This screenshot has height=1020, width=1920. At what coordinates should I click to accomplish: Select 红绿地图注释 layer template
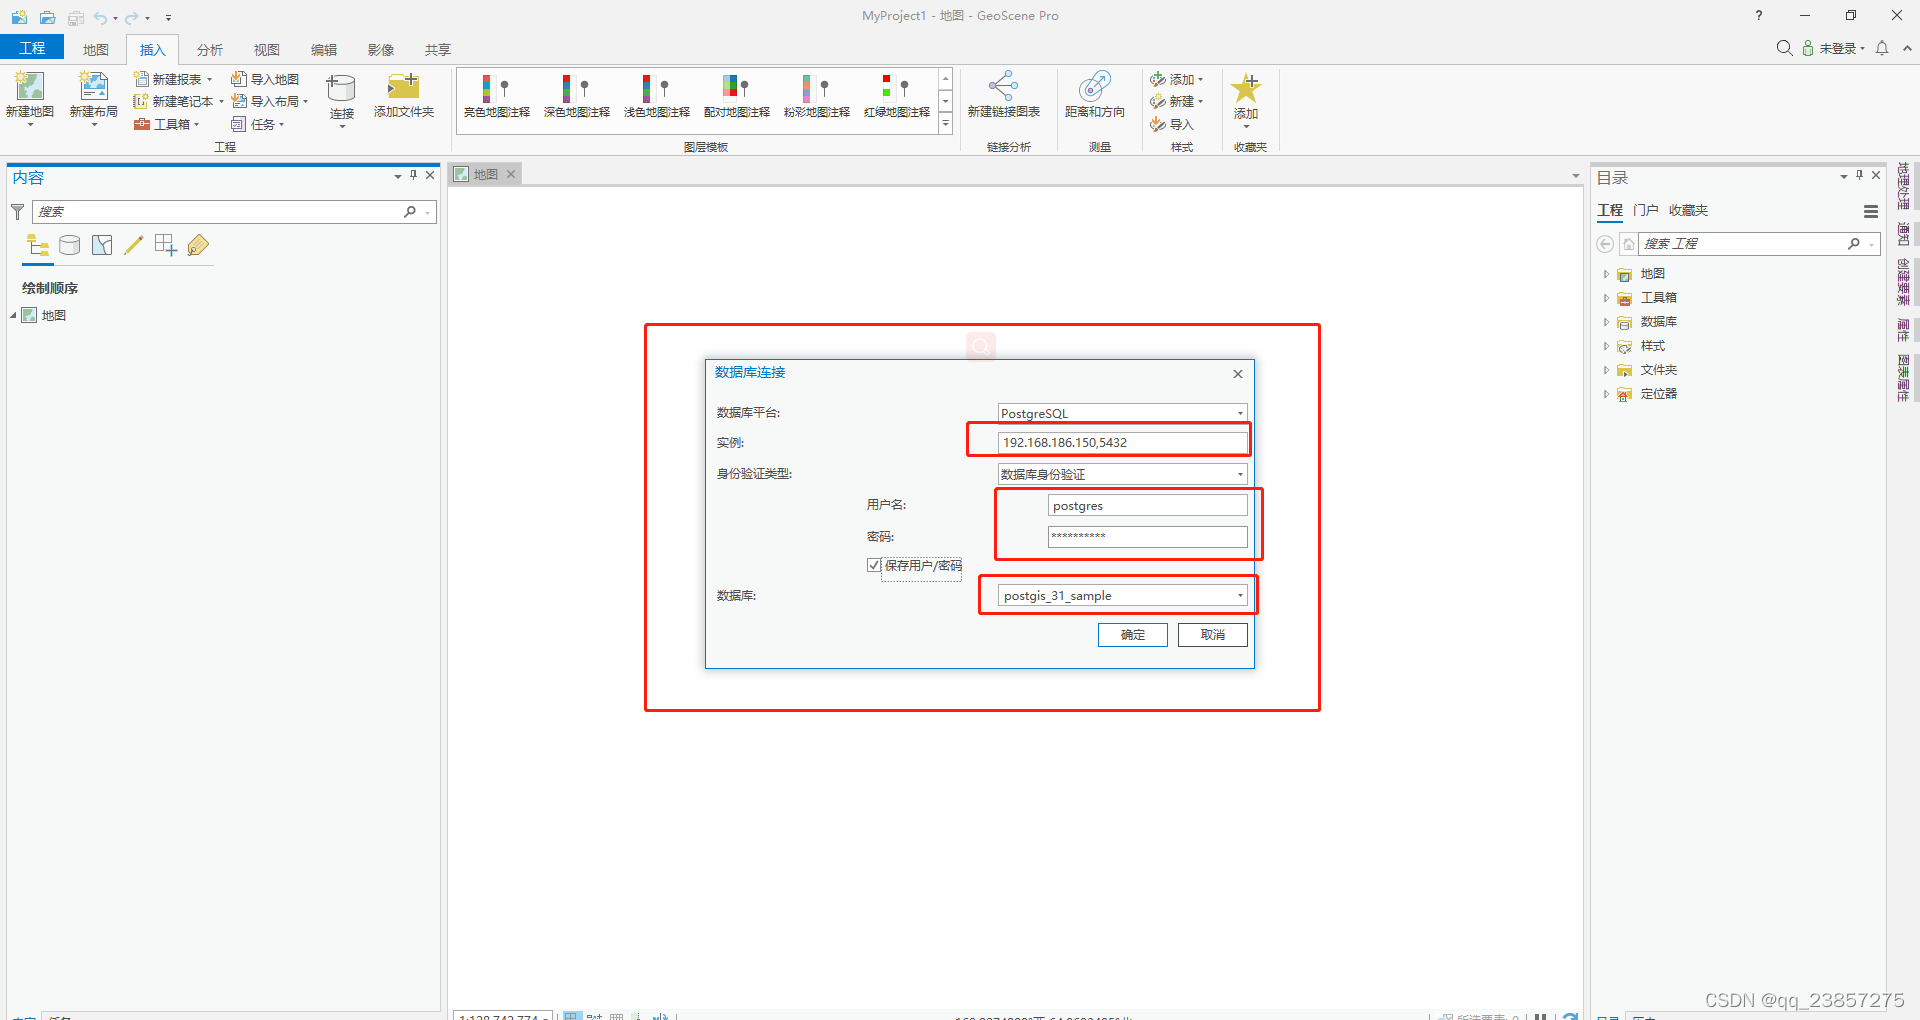pyautogui.click(x=897, y=96)
